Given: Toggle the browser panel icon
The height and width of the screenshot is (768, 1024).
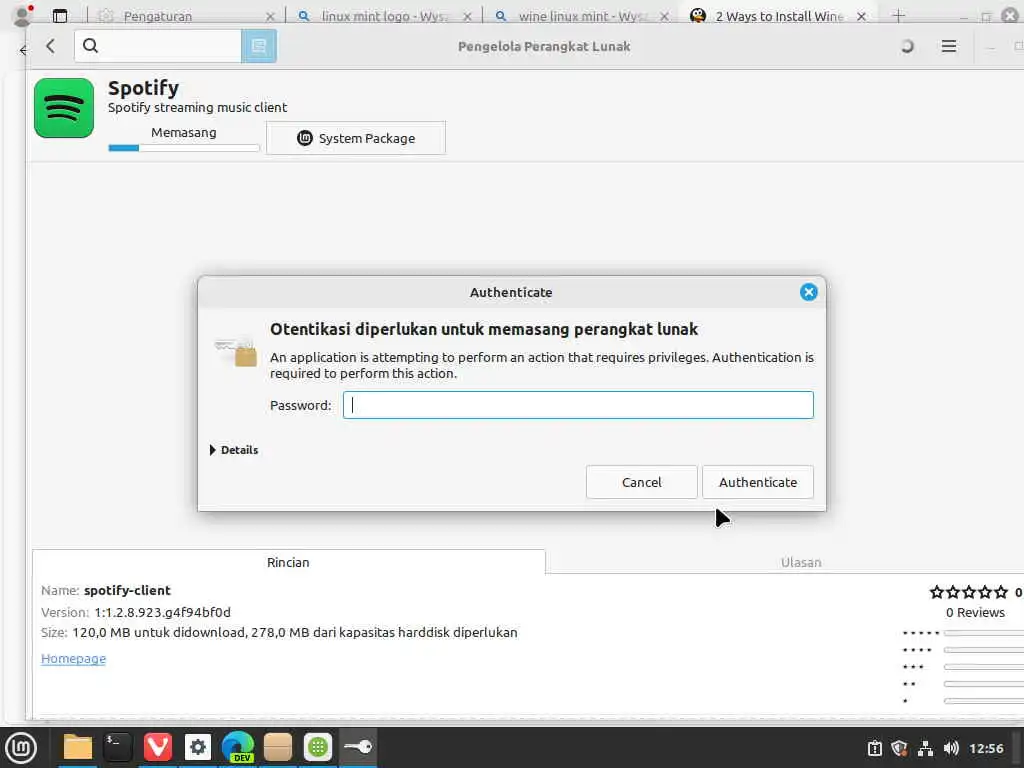Looking at the screenshot, I should click(x=60, y=16).
